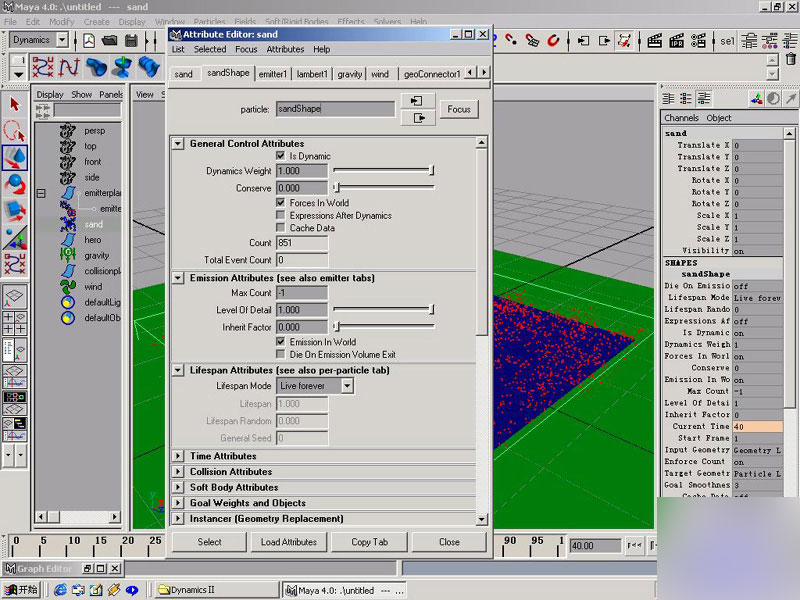Image resolution: width=800 pixels, height=600 pixels.
Task: Switch to the emitter1 tab
Action: pos(273,74)
